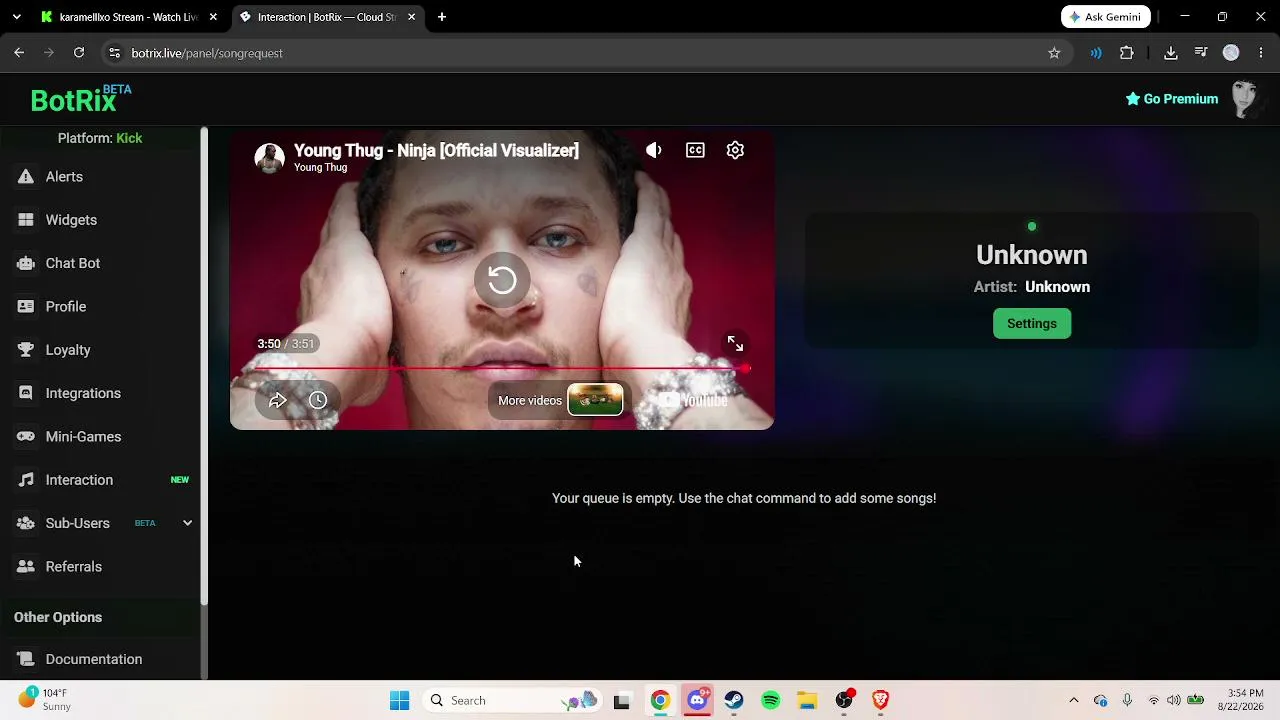Open the Young Thug channel avatar

pyautogui.click(x=269, y=158)
